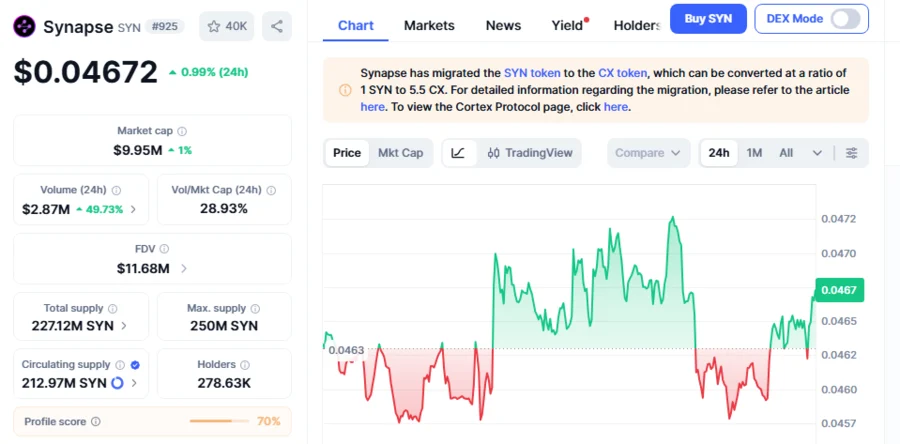Screen dimensions: 900x444
Task: Expand the time range chevron dropdown
Action: [817, 153]
